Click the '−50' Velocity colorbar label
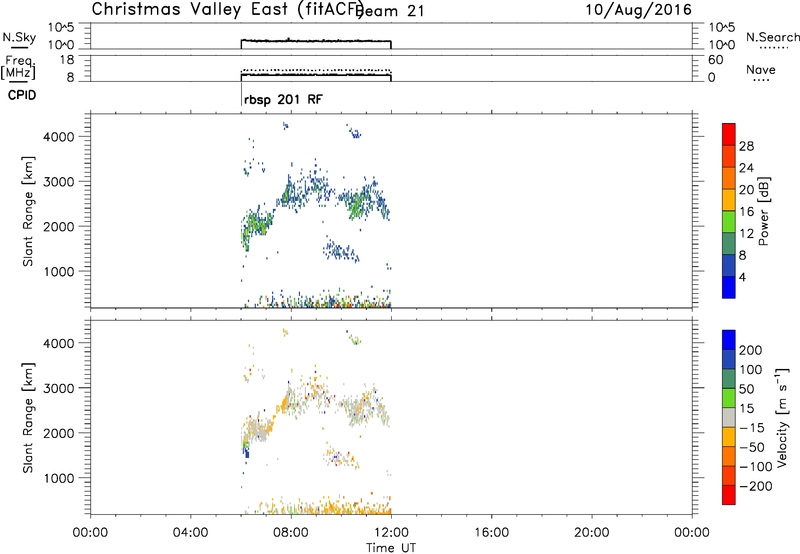 click(x=752, y=447)
